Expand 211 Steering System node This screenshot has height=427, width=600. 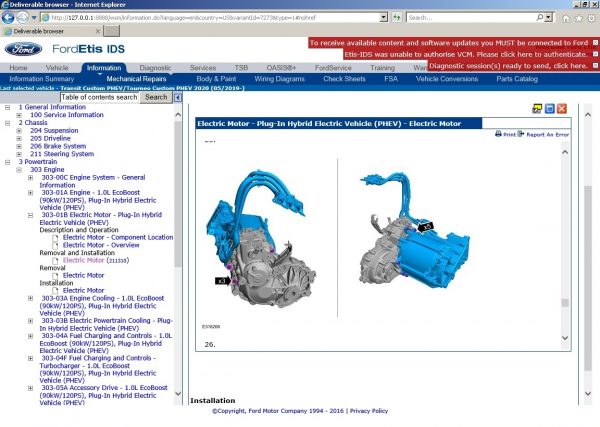pyautogui.click(x=19, y=154)
